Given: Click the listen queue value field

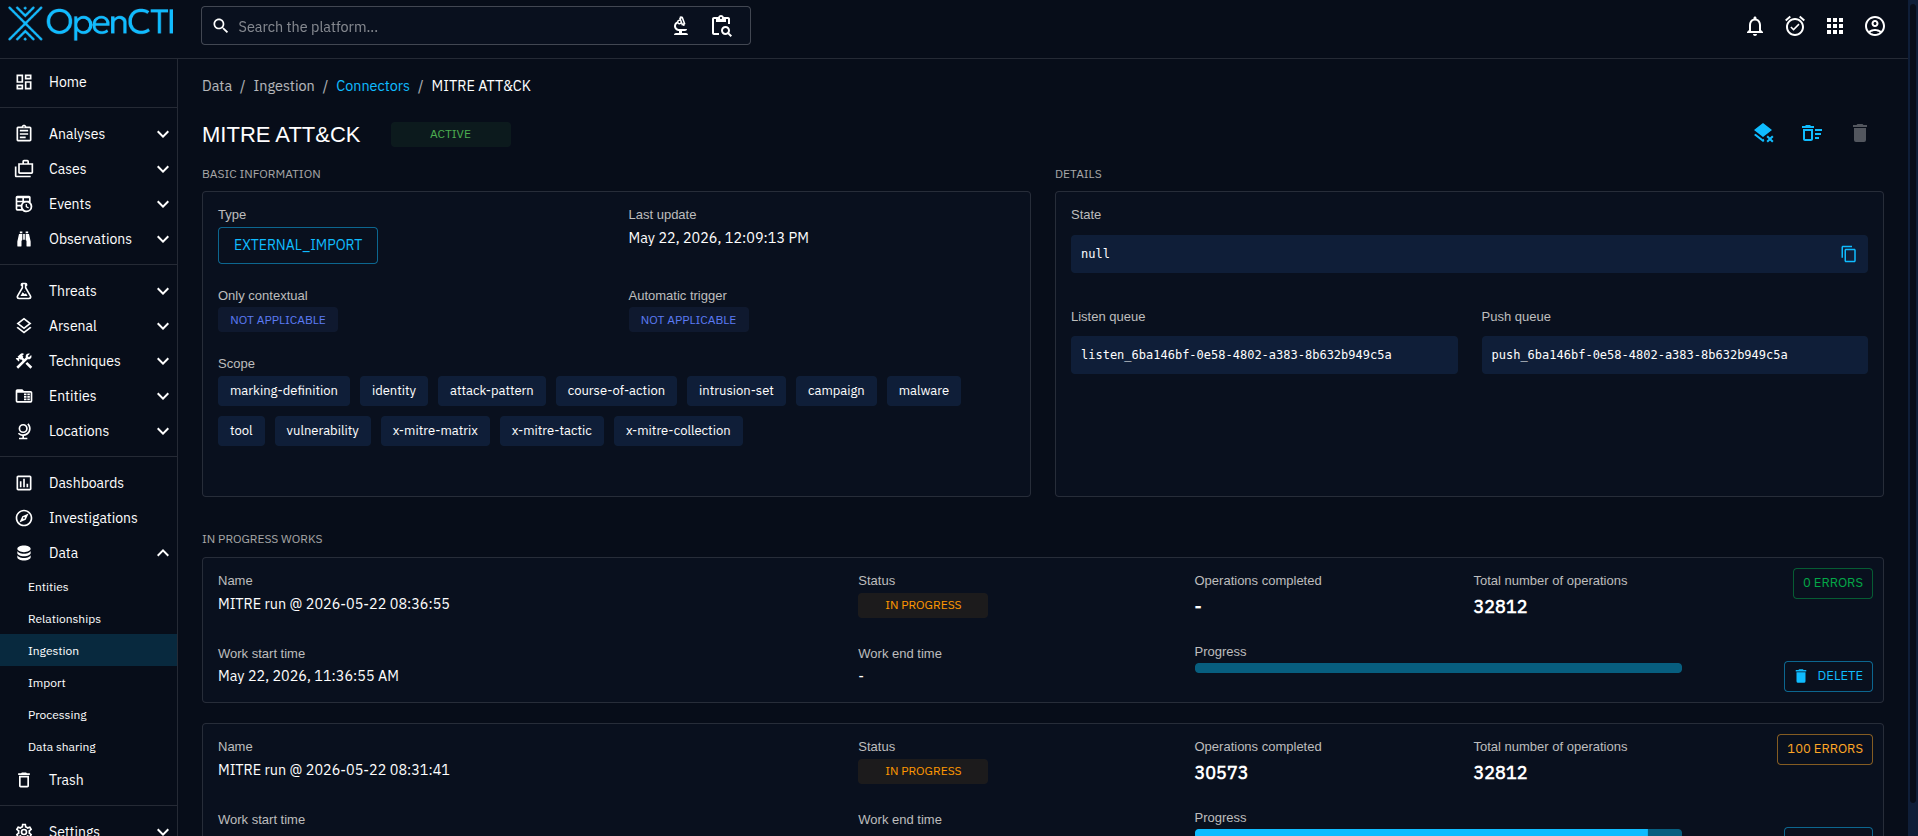Looking at the screenshot, I should 1264,355.
